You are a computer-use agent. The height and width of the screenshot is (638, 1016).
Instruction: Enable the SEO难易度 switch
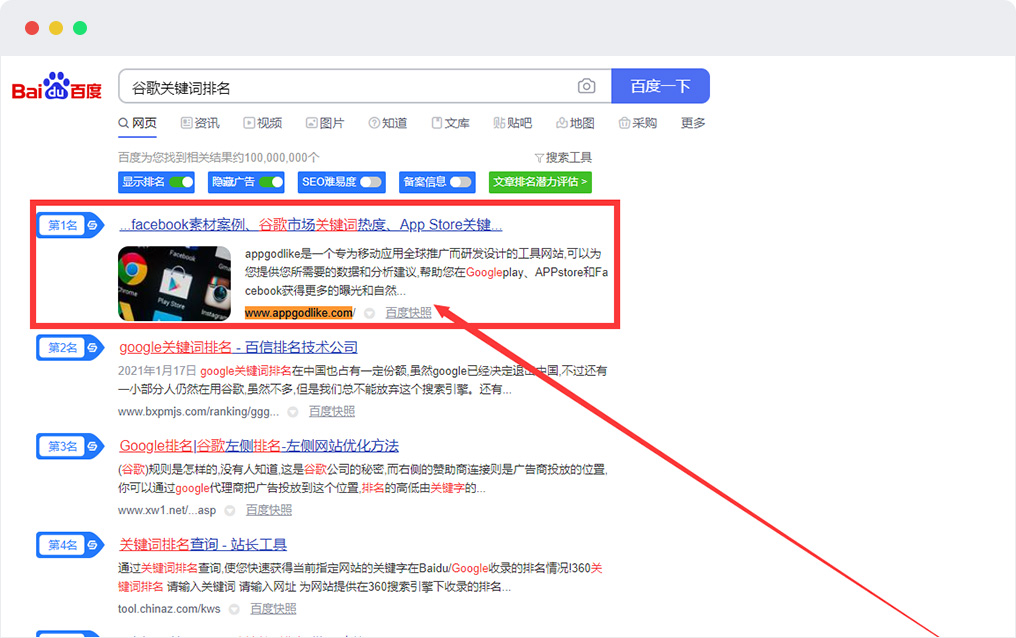tap(371, 182)
